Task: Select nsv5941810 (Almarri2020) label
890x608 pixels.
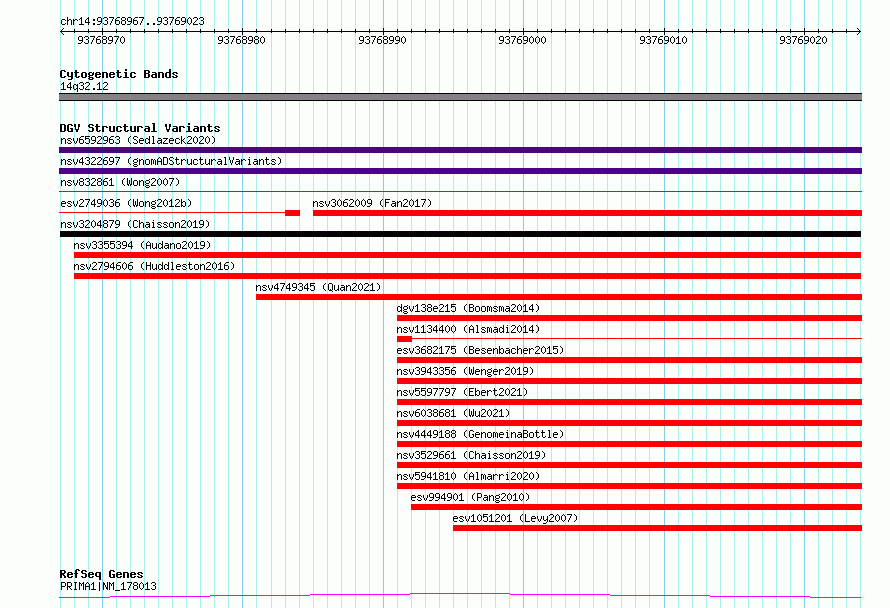Action: point(468,476)
